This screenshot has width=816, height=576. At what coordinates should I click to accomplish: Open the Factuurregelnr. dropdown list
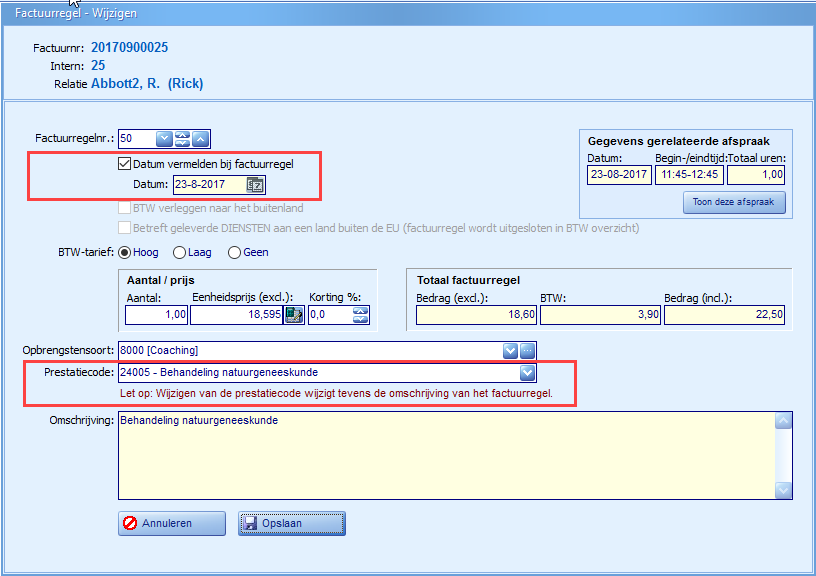[164, 139]
